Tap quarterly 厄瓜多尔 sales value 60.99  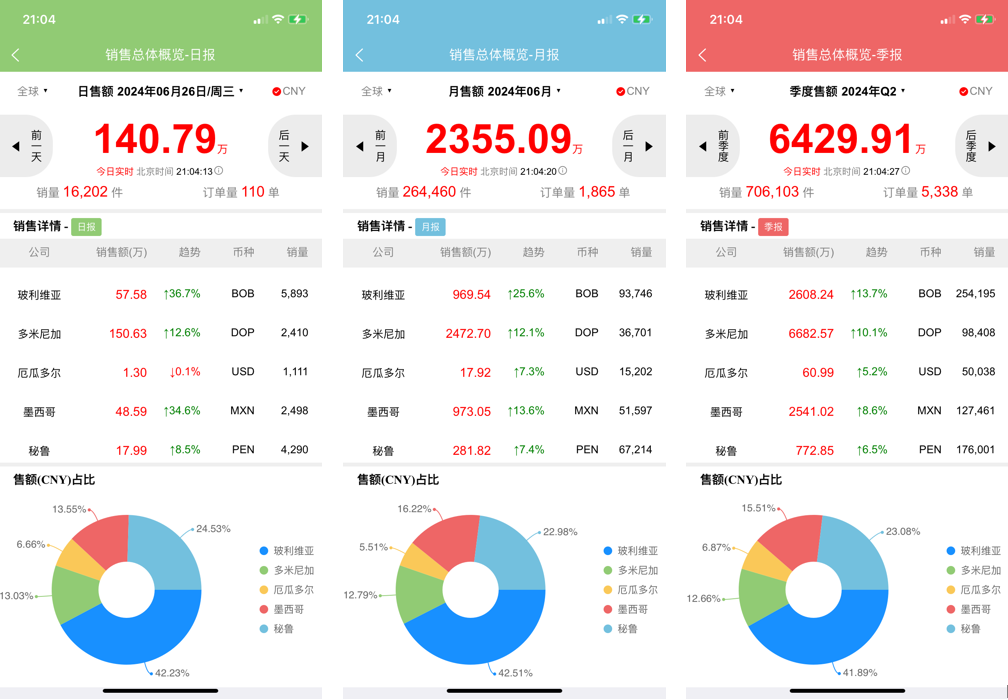click(x=818, y=372)
